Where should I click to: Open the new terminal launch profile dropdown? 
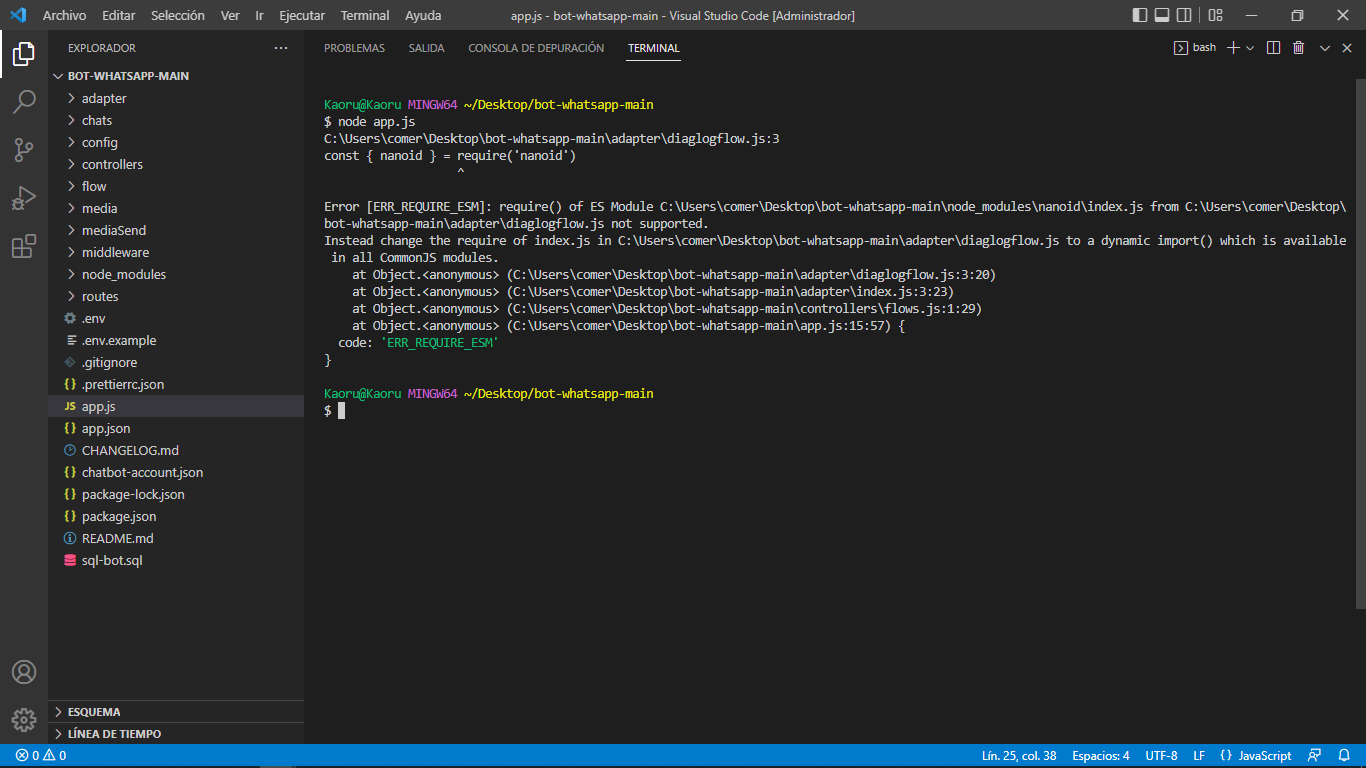1250,47
